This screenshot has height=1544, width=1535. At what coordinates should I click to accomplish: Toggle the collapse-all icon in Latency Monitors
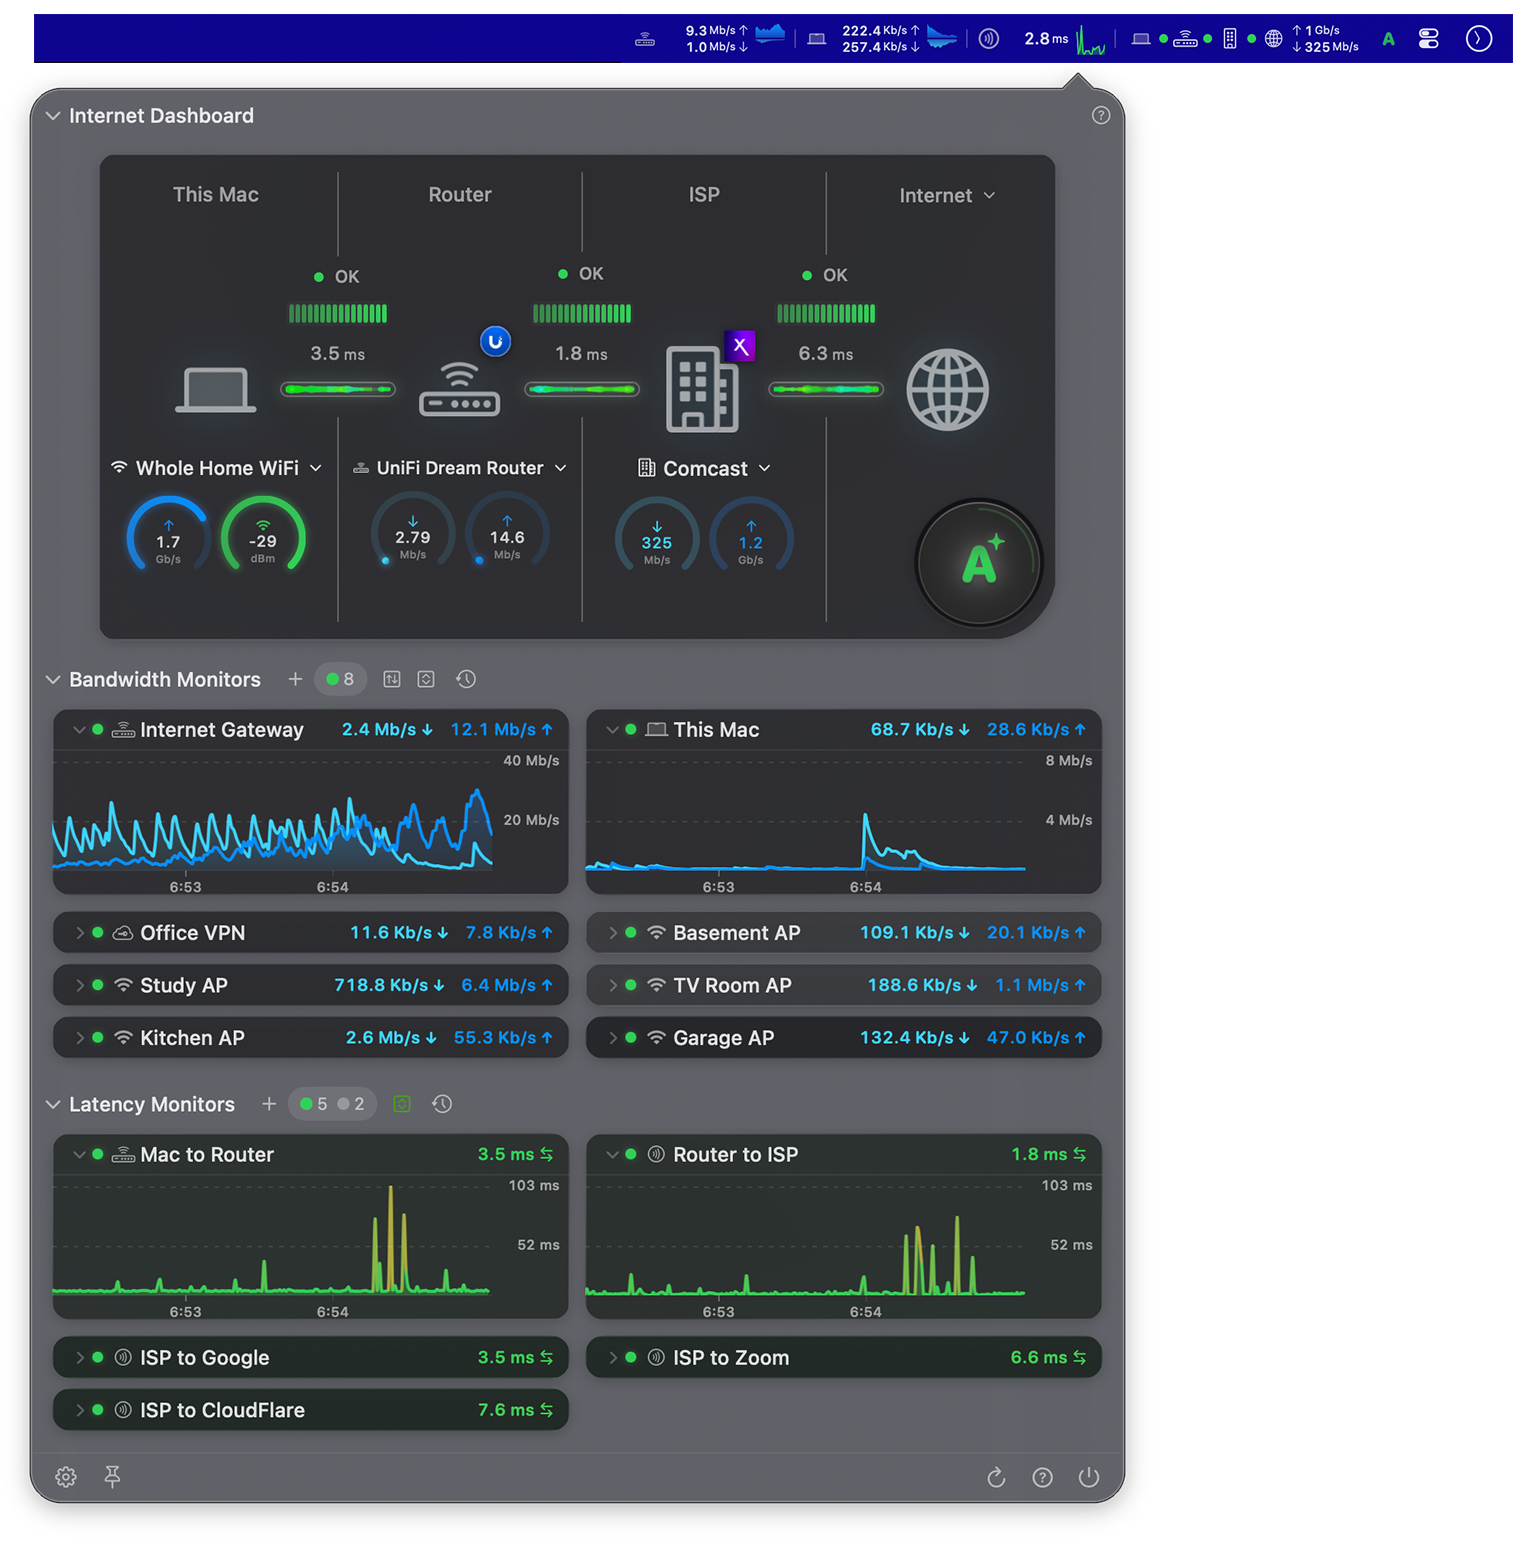point(402,1104)
